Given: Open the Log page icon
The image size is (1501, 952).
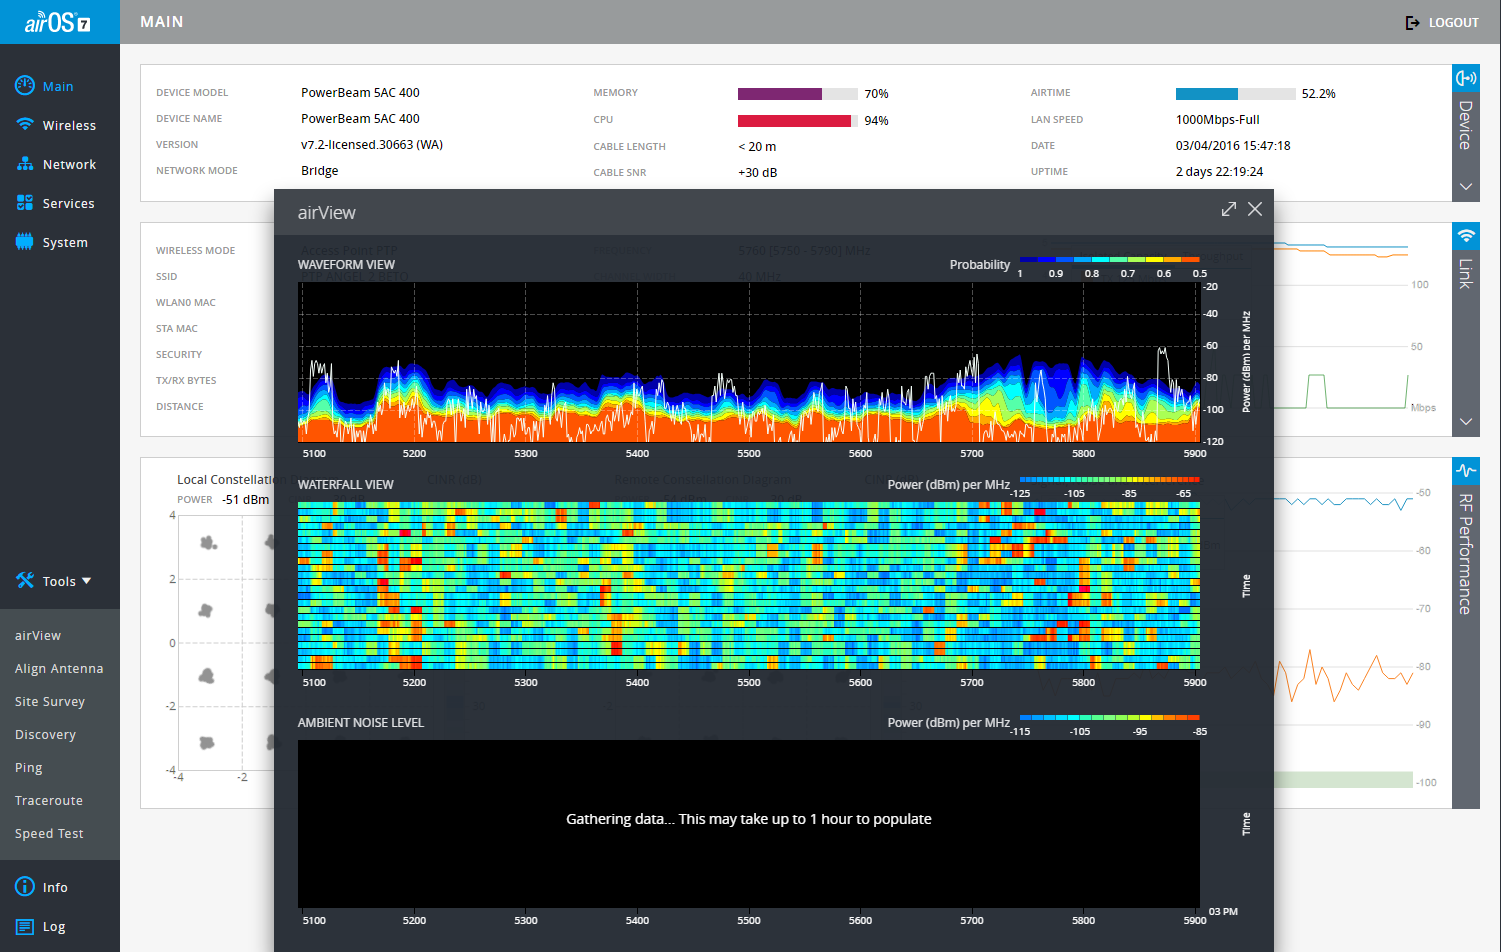Looking at the screenshot, I should (x=25, y=927).
